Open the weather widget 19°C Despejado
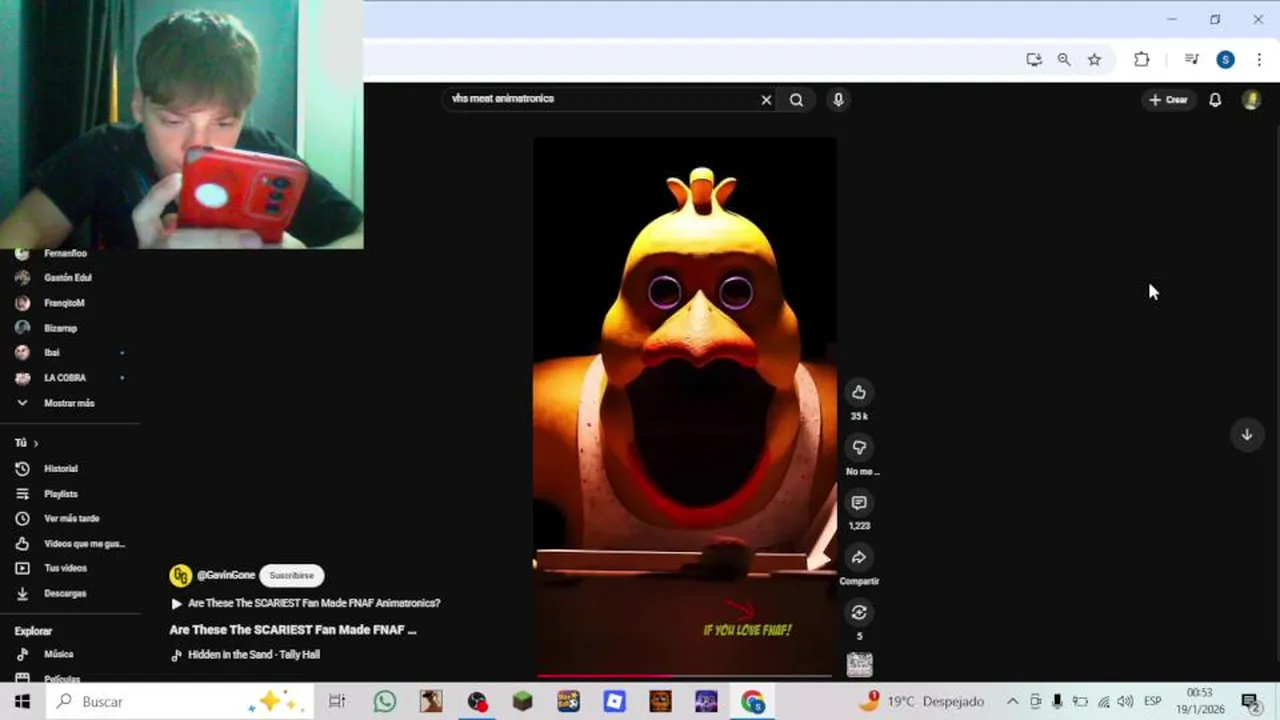The image size is (1280, 720). tap(922, 701)
